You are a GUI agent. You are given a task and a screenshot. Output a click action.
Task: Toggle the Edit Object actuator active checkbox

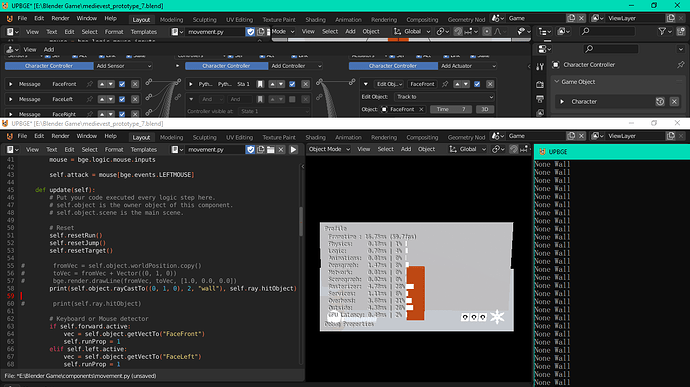(x=477, y=84)
